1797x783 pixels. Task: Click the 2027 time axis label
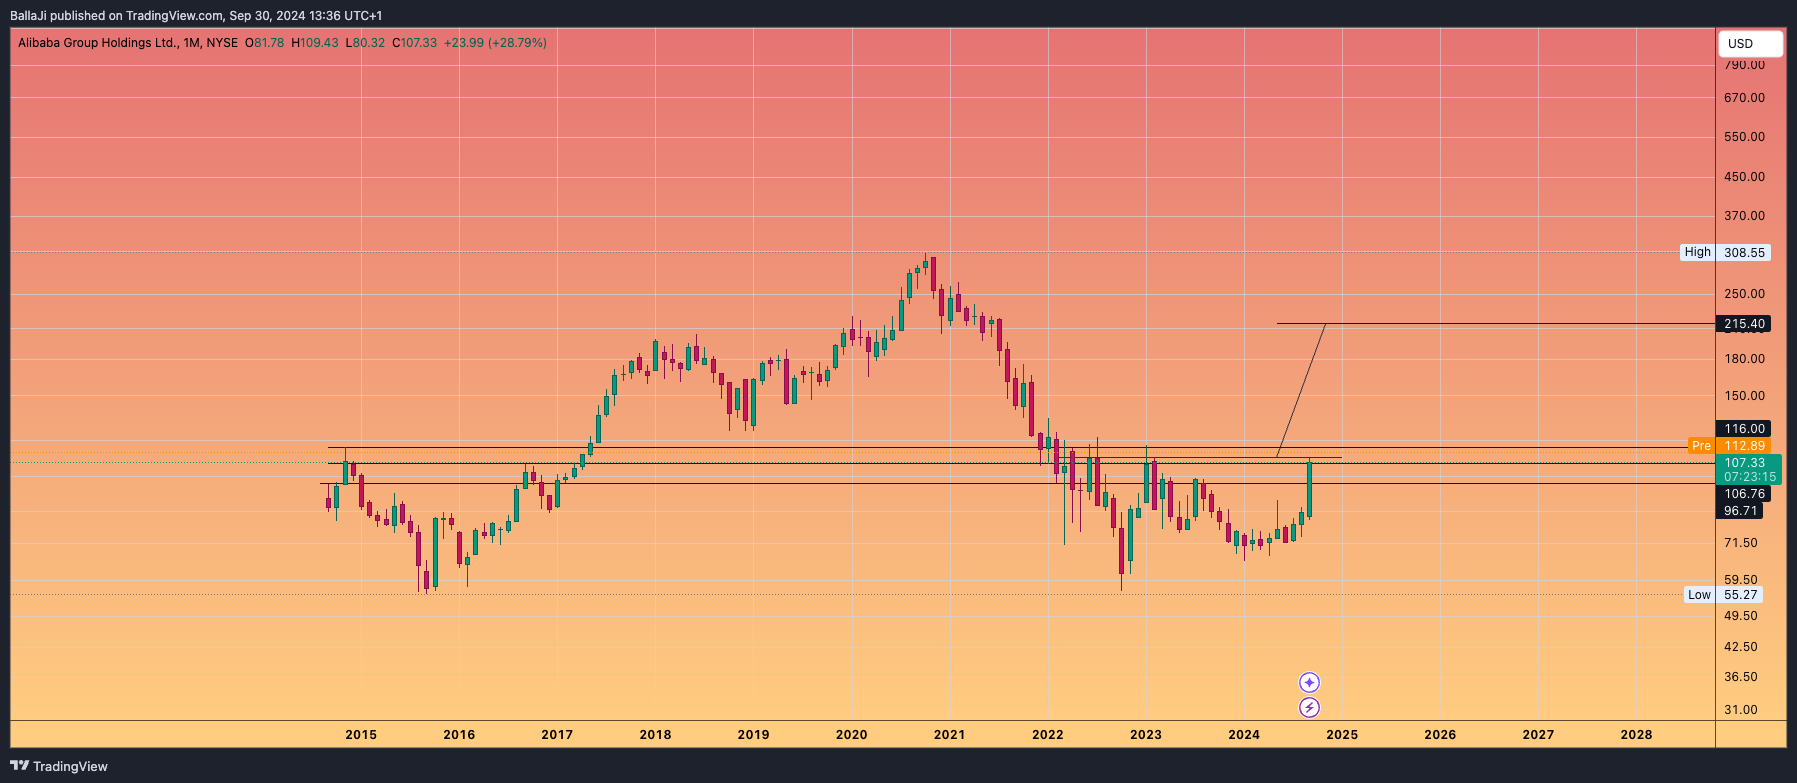click(x=1537, y=735)
